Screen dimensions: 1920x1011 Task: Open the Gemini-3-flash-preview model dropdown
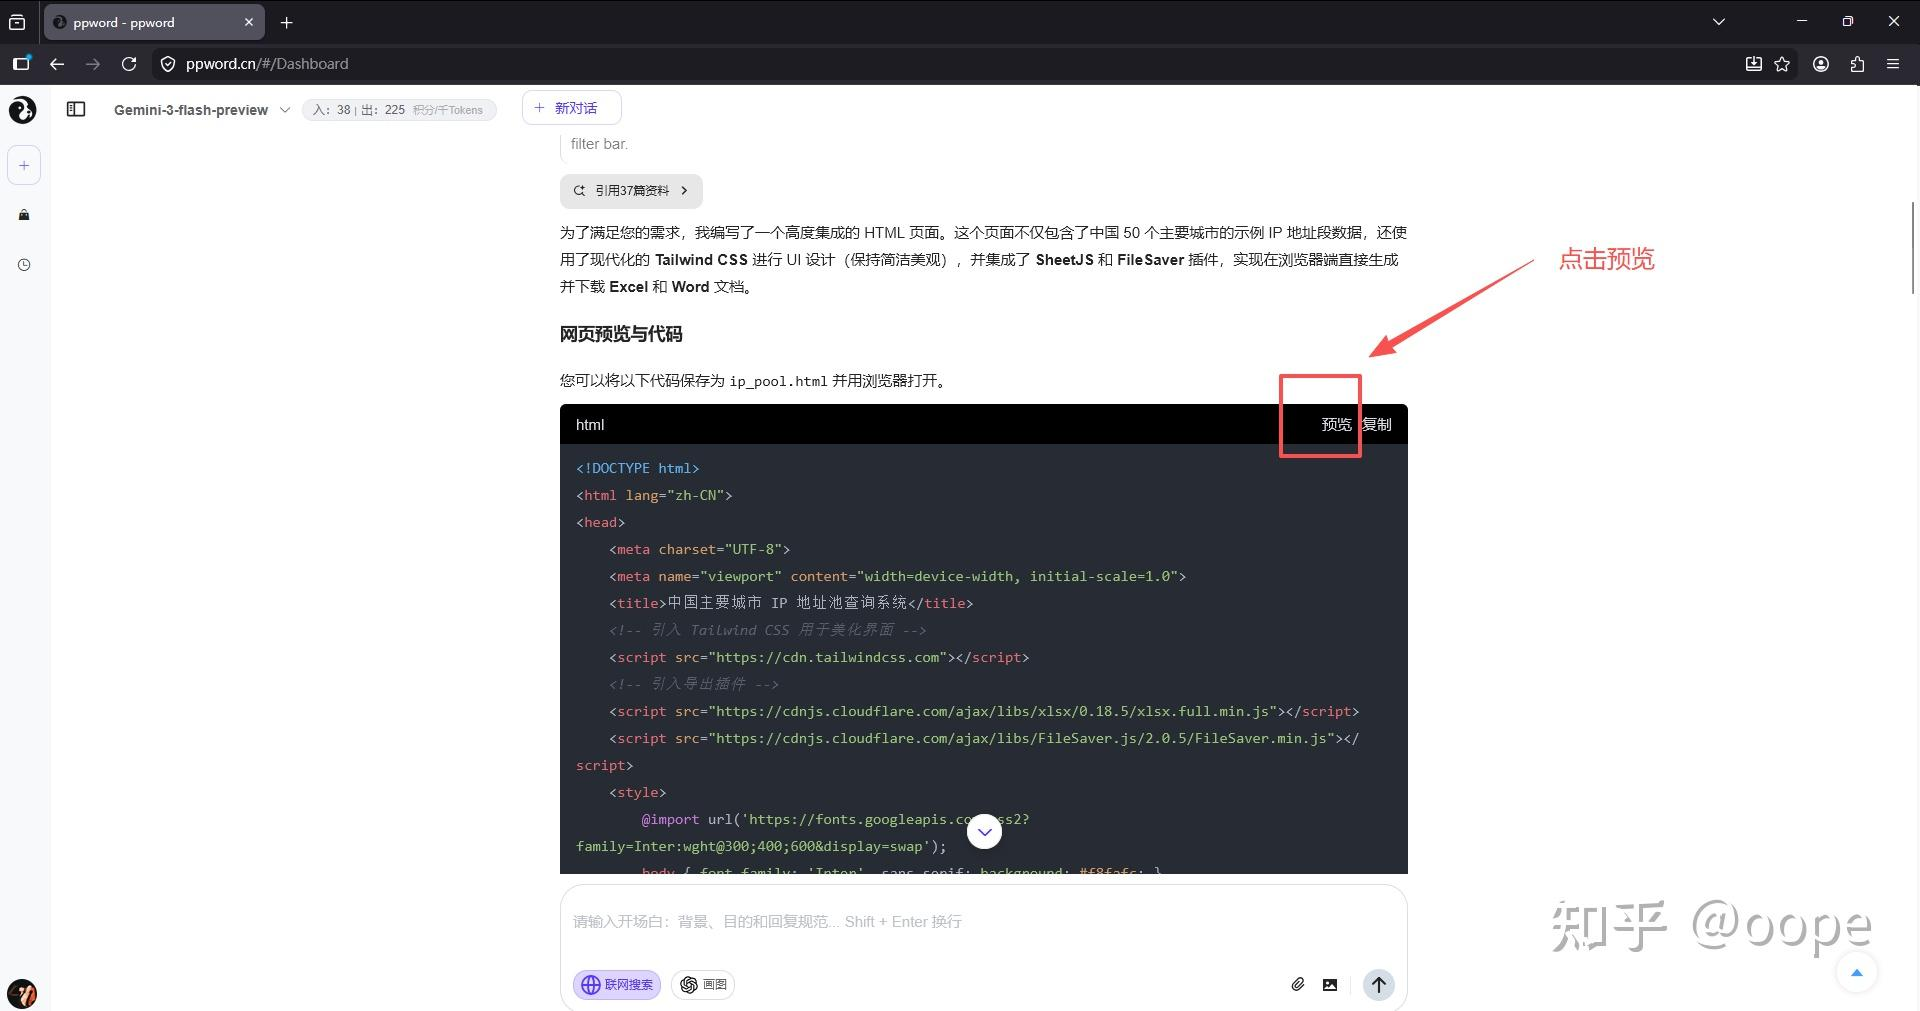click(x=201, y=110)
